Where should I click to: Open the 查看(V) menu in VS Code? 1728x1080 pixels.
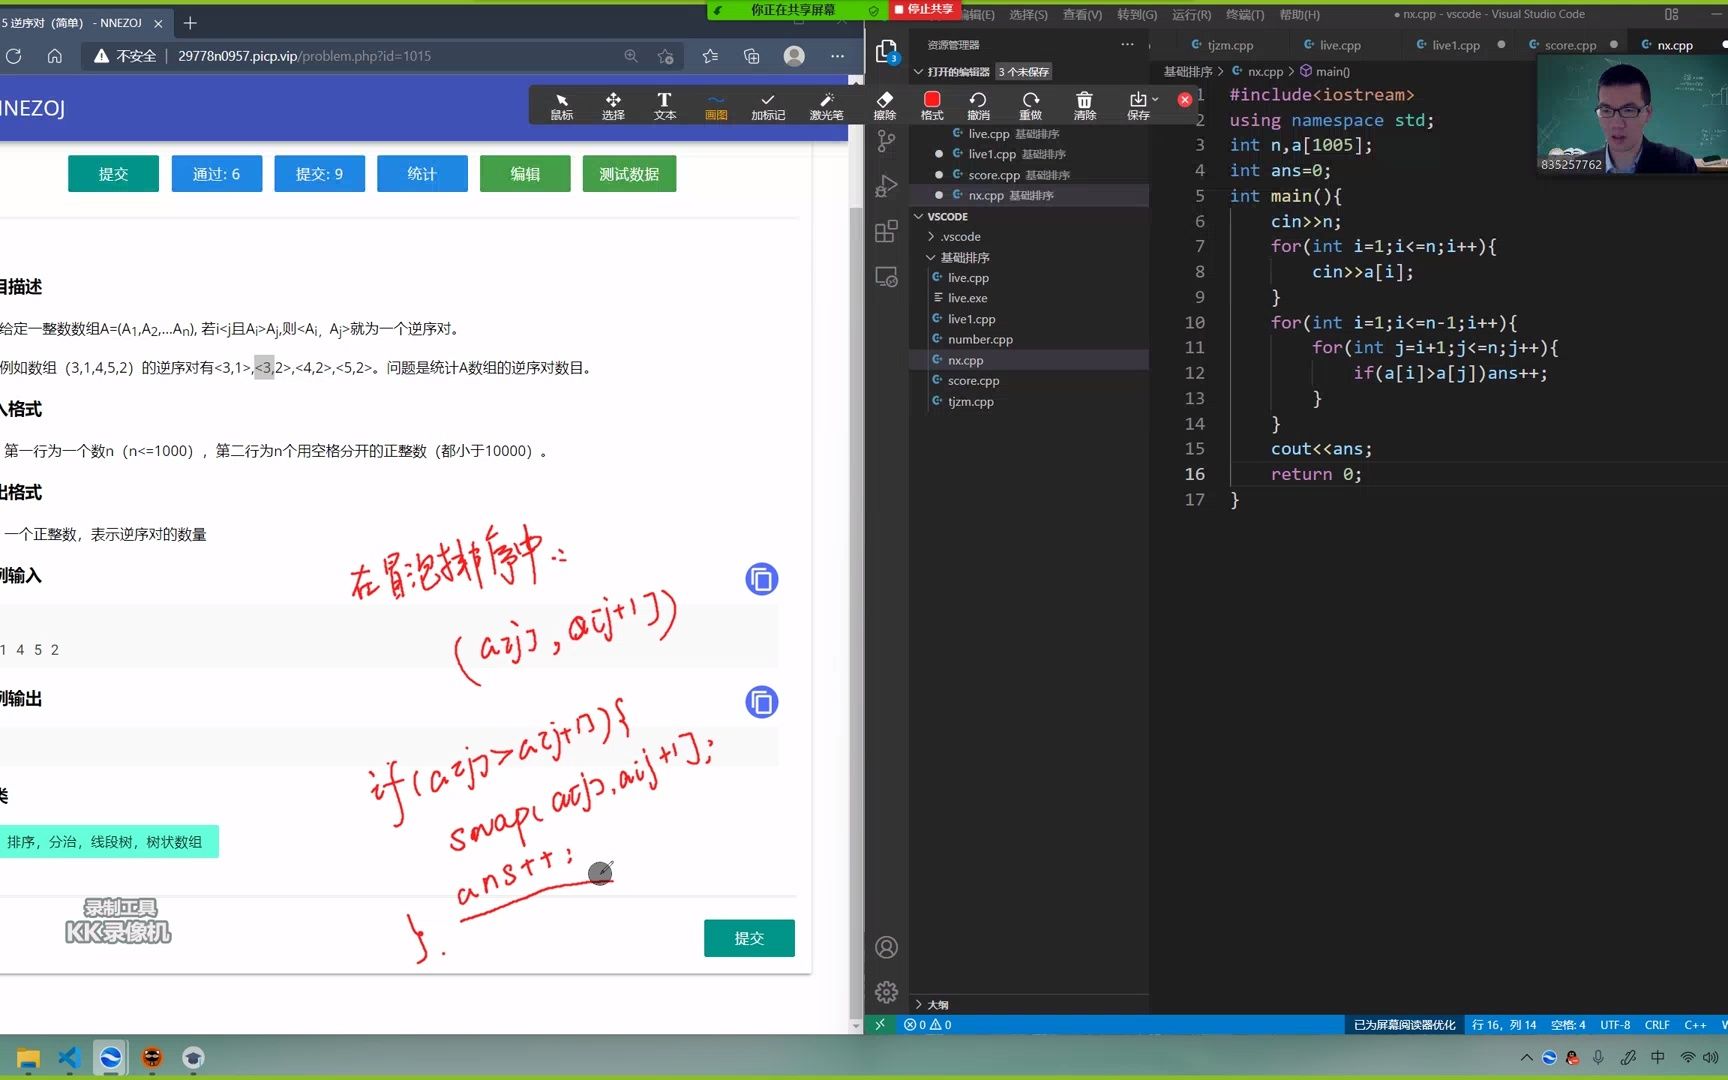tap(1082, 15)
